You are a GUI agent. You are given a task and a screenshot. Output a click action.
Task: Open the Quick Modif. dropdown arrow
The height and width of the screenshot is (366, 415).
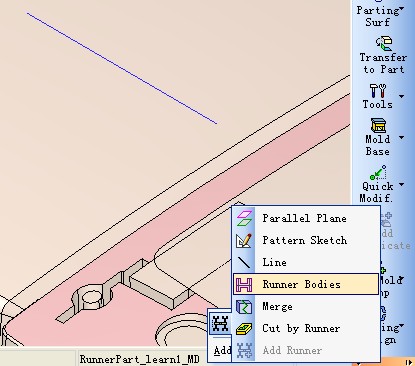[x=401, y=184]
